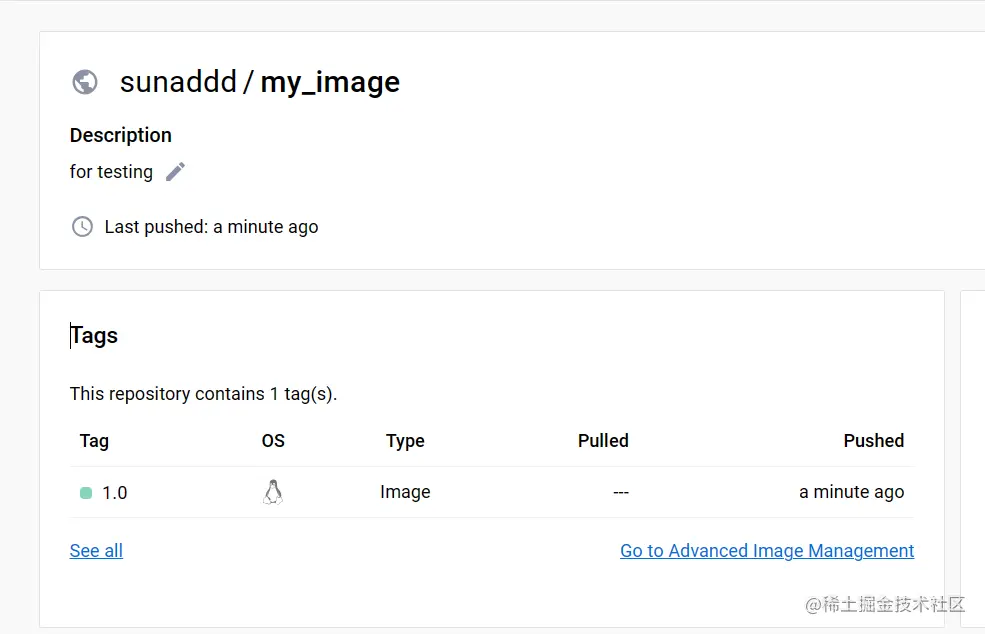Click the public repository globe icon
The height and width of the screenshot is (634, 985).
click(85, 82)
